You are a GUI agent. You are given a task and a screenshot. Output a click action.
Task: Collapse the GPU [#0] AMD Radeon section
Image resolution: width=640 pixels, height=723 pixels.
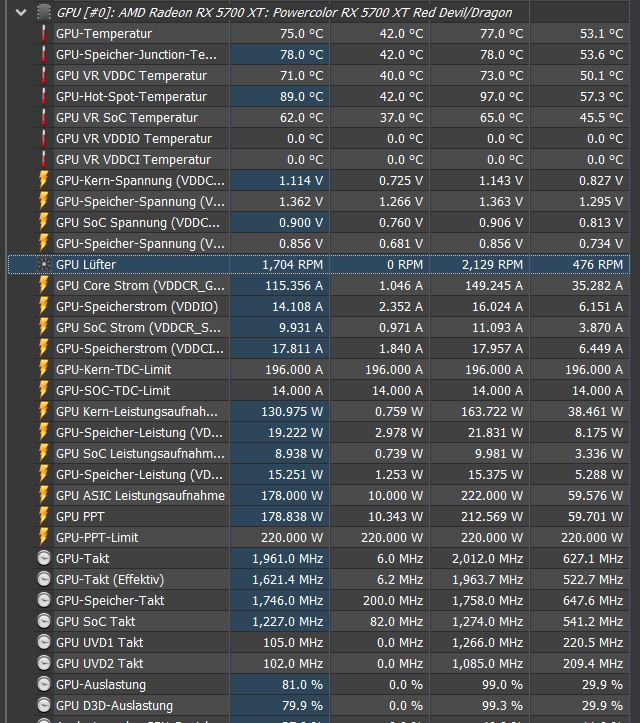(x=21, y=12)
